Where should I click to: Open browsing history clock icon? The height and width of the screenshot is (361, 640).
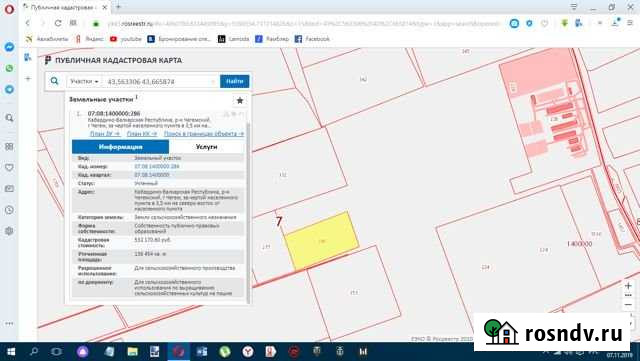9,210
